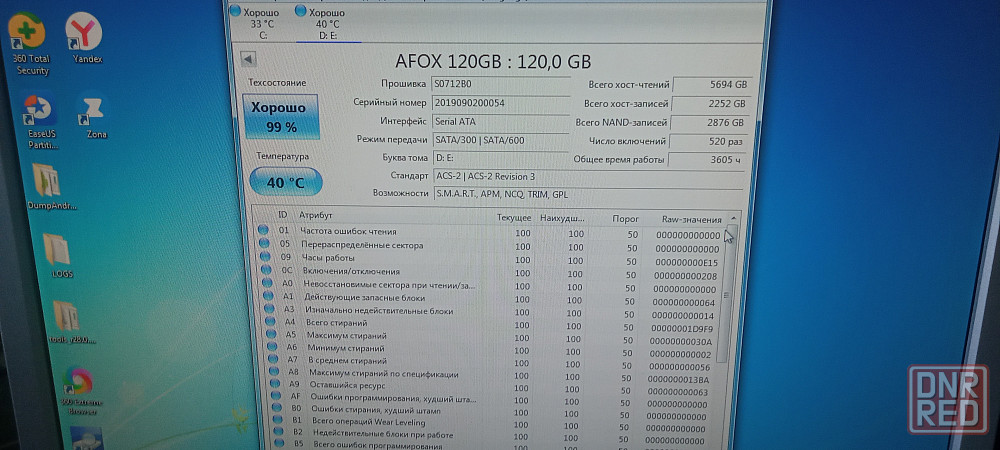Click the power-on count value 520 раз

click(x=708, y=142)
